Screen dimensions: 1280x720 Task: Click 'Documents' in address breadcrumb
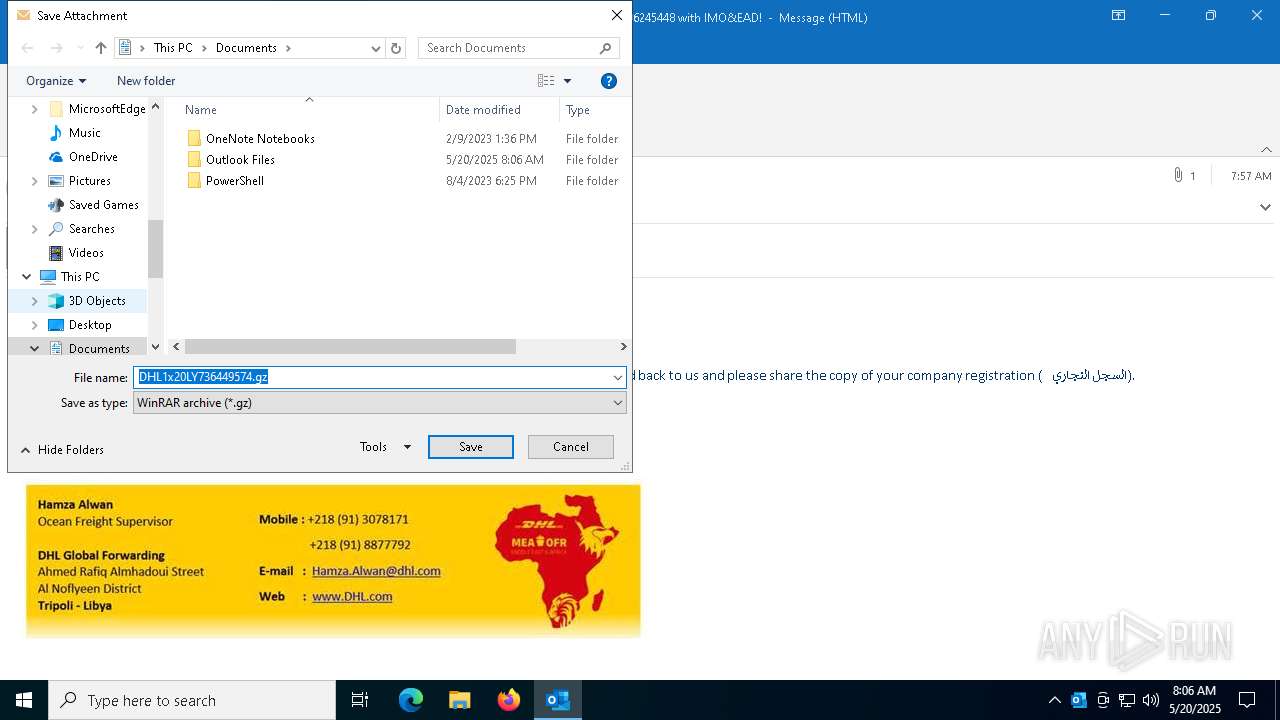point(246,48)
